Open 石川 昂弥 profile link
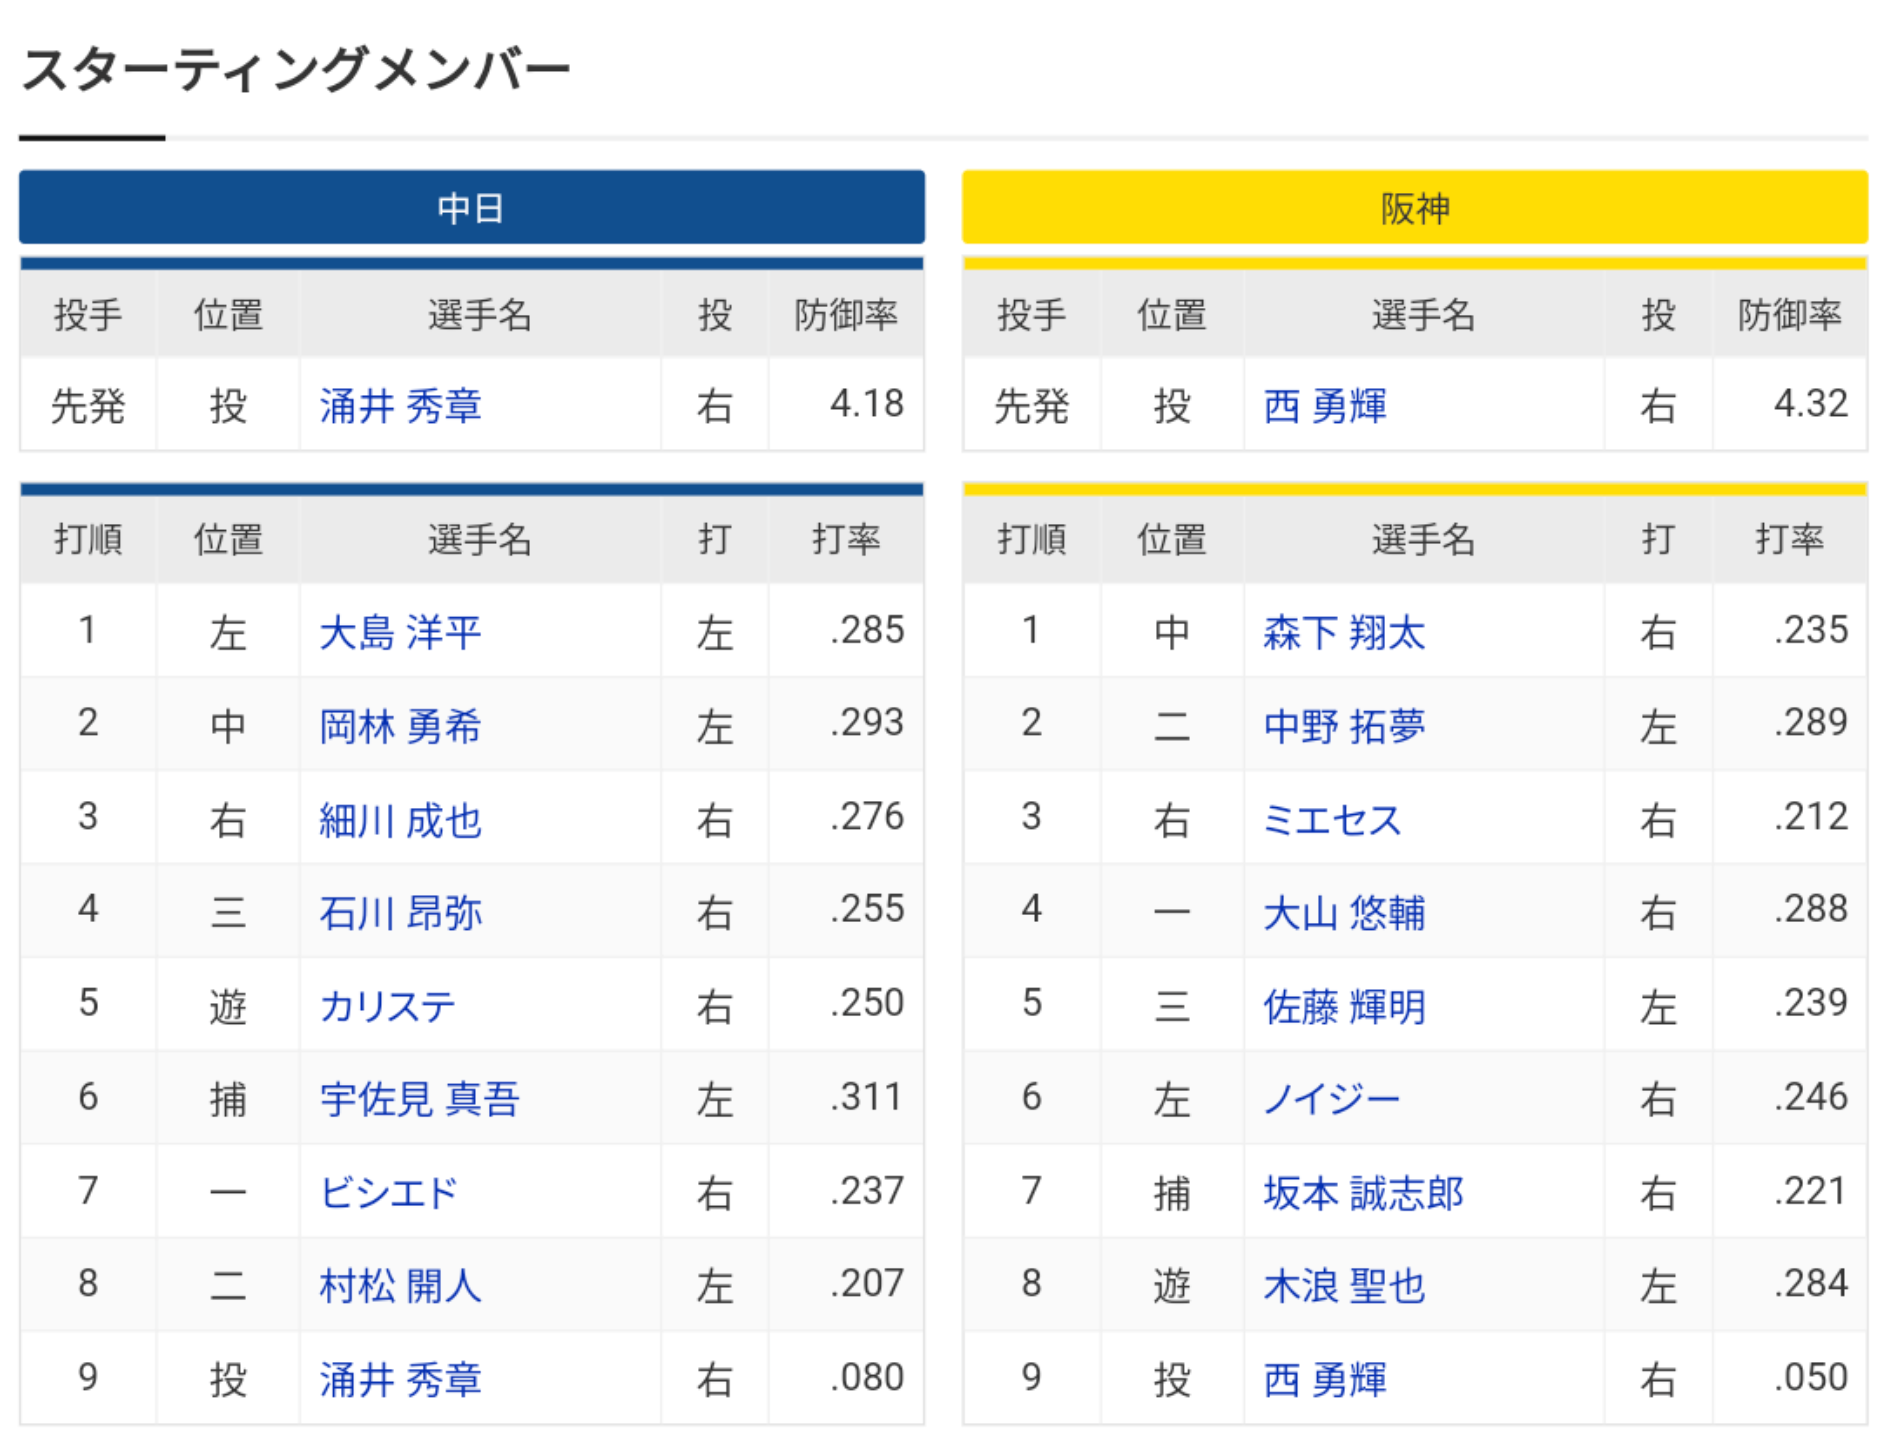 click(x=400, y=912)
